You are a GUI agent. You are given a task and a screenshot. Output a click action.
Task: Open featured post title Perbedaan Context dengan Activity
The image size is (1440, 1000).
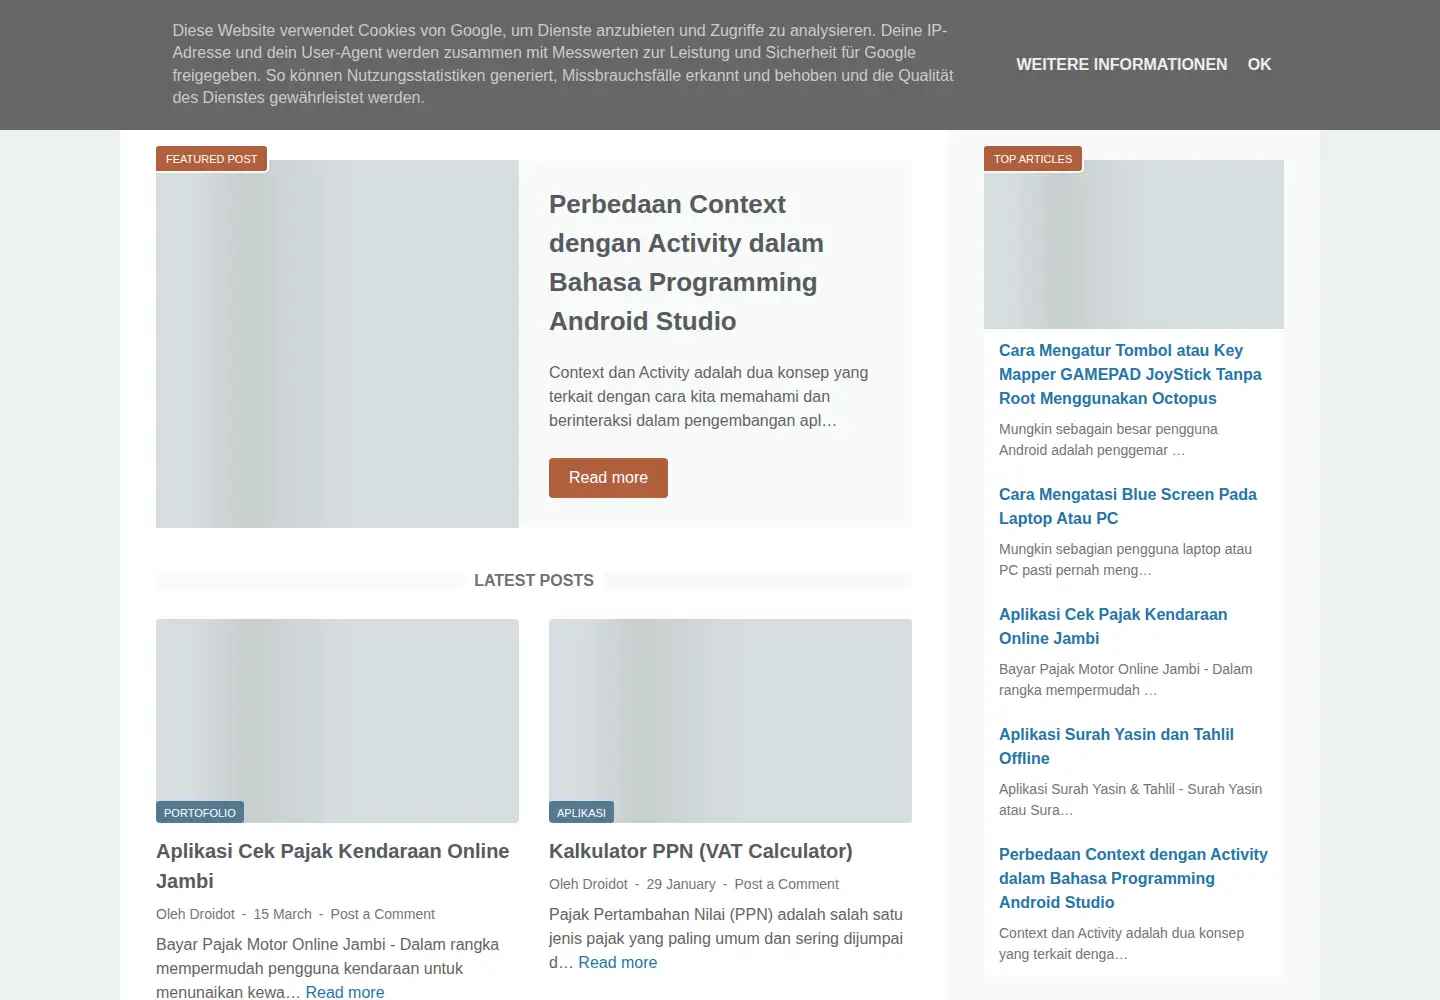pyautogui.click(x=686, y=262)
